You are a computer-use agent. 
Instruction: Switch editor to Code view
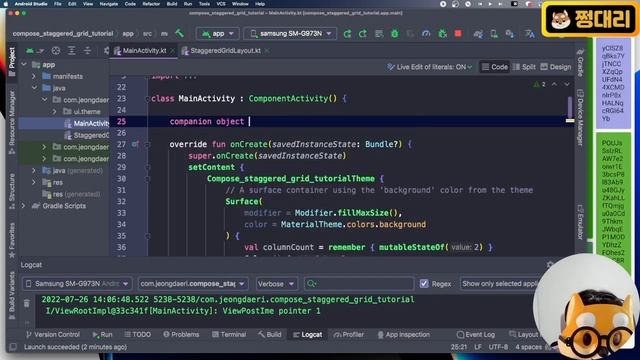[495, 67]
